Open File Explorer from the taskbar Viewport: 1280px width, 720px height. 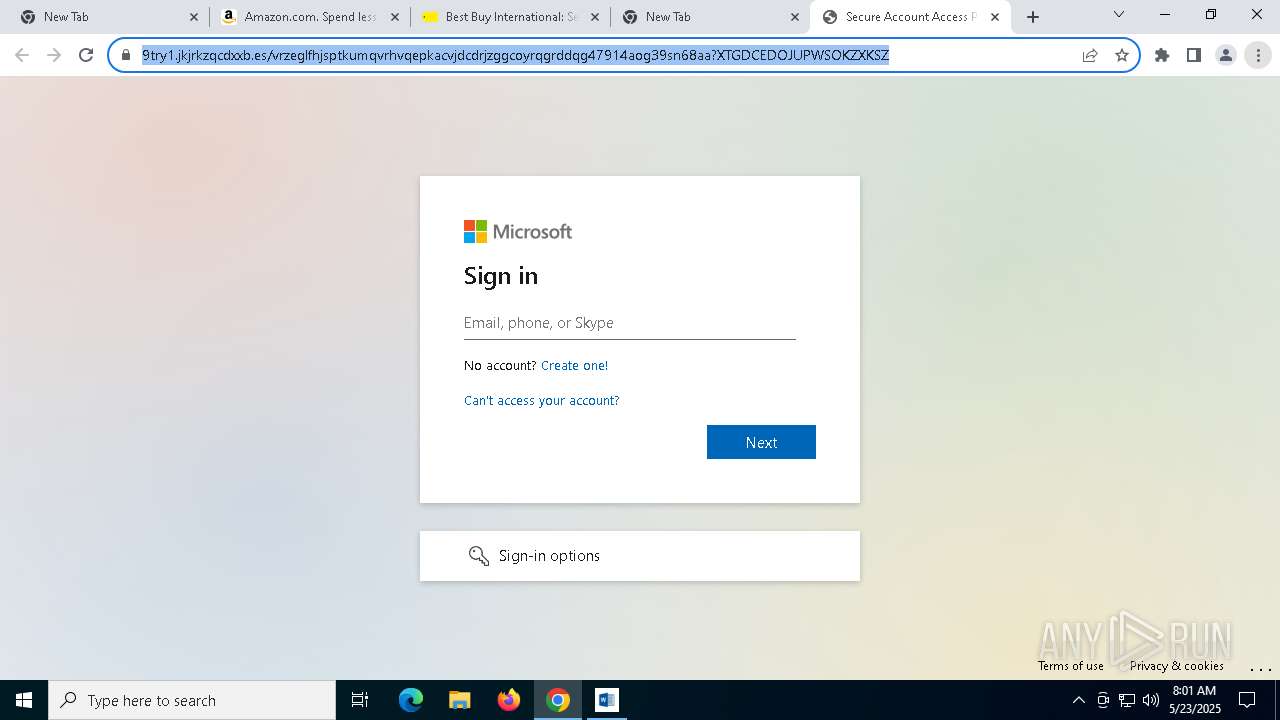(459, 700)
